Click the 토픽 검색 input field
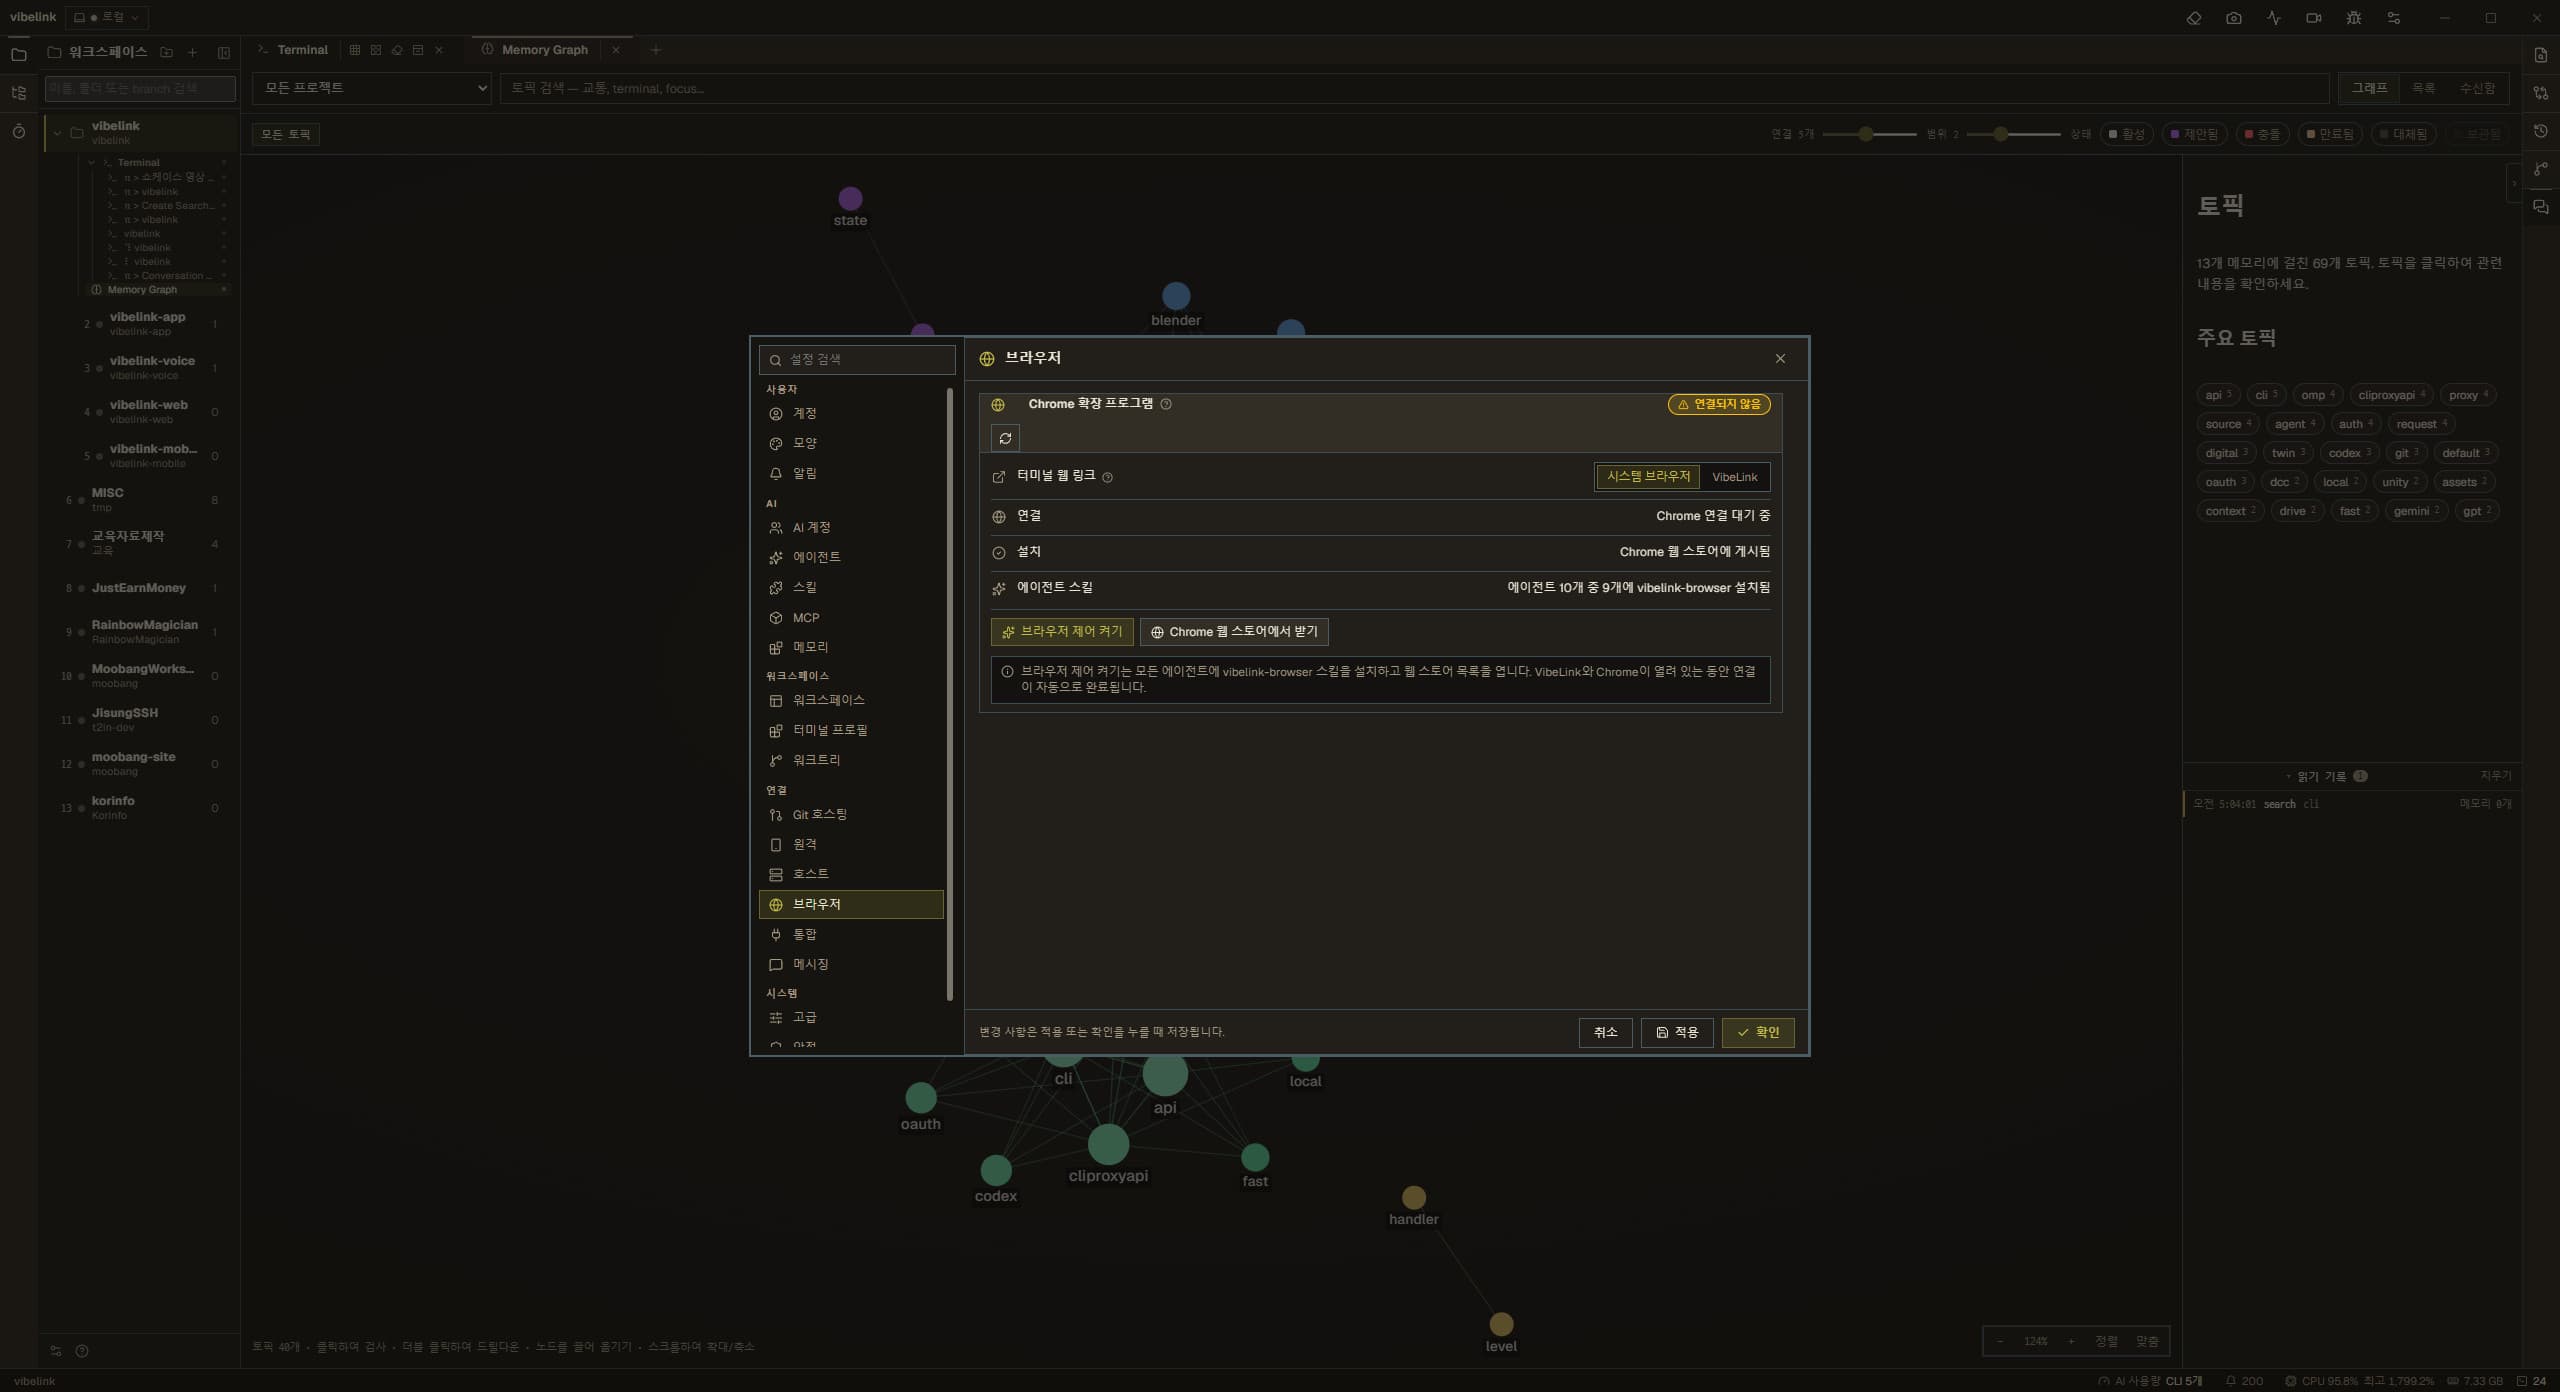Viewport: 2560px width, 1392px height. (x=1414, y=88)
